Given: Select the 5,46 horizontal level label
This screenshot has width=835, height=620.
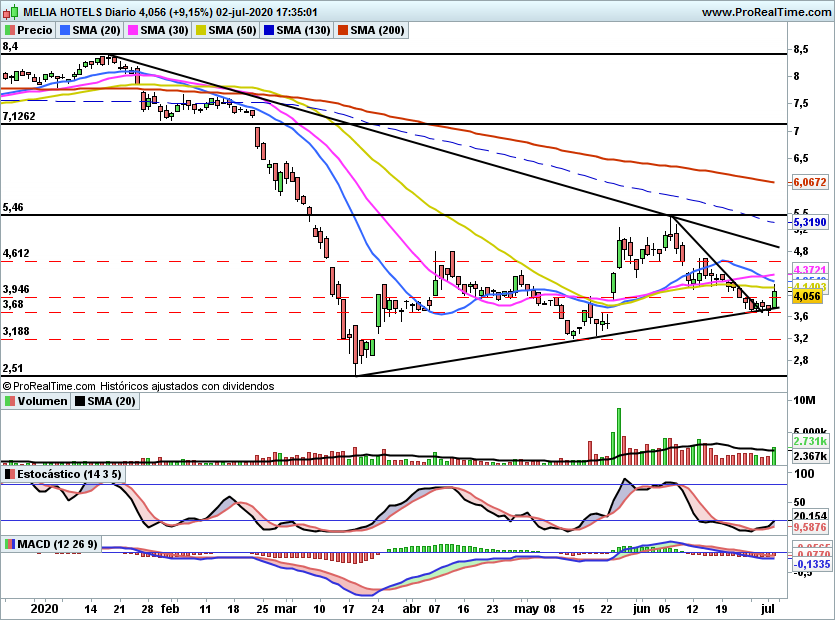Looking at the screenshot, I should 13,207.
